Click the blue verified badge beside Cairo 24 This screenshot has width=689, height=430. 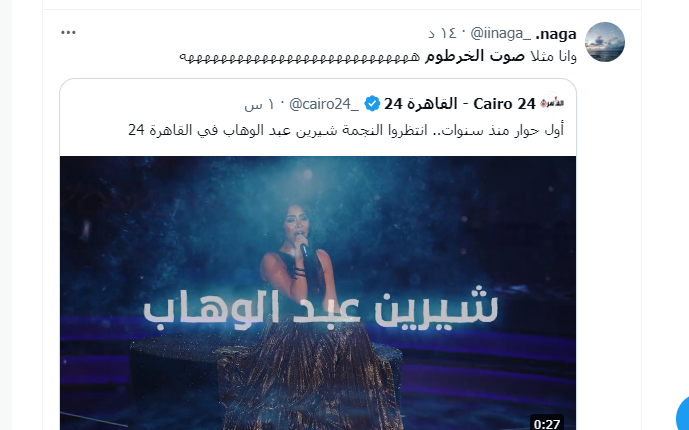[x=372, y=104]
